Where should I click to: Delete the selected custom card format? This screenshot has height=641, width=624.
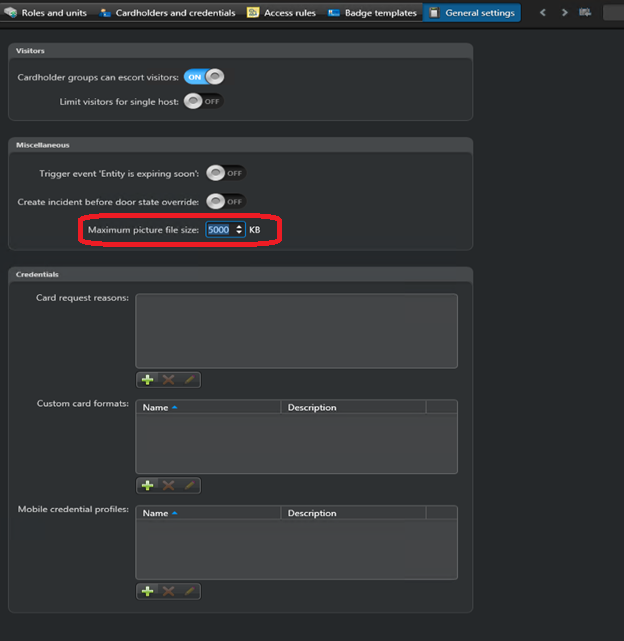point(168,485)
